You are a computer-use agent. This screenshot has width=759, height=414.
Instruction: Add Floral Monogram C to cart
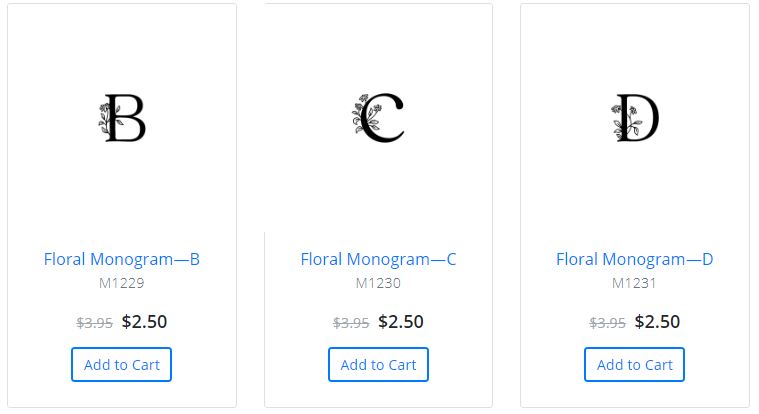[x=378, y=364]
